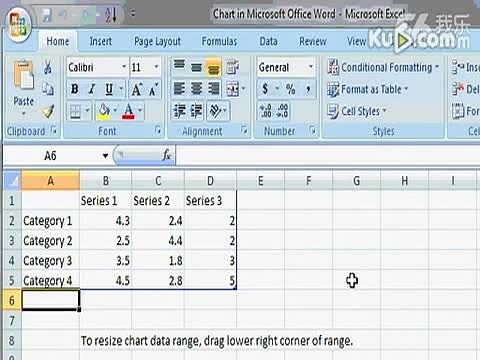The height and width of the screenshot is (360, 480).
Task: Open Format as Table gallery
Action: [368, 89]
